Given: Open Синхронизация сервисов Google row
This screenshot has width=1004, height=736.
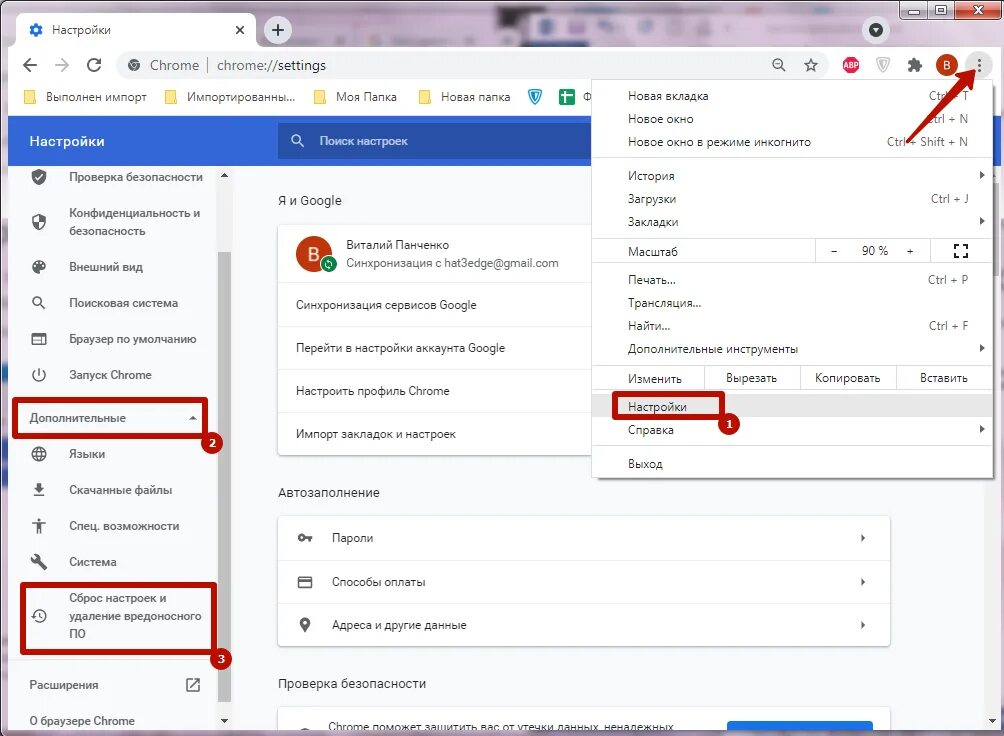Looking at the screenshot, I should [x=434, y=305].
